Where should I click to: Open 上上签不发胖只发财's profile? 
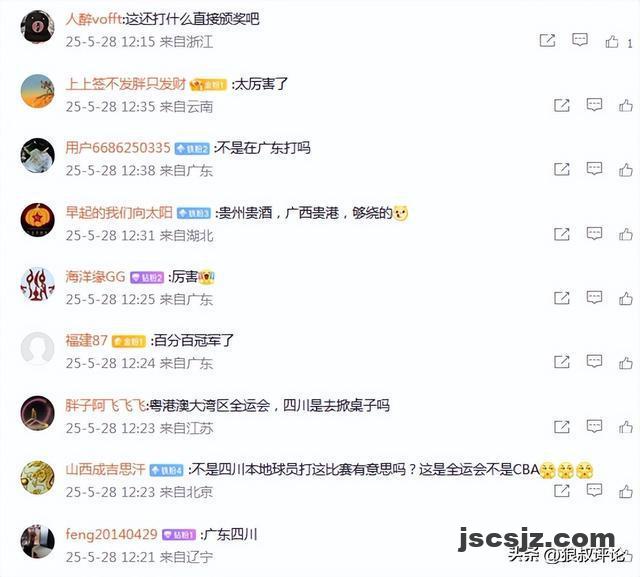(x=126, y=84)
